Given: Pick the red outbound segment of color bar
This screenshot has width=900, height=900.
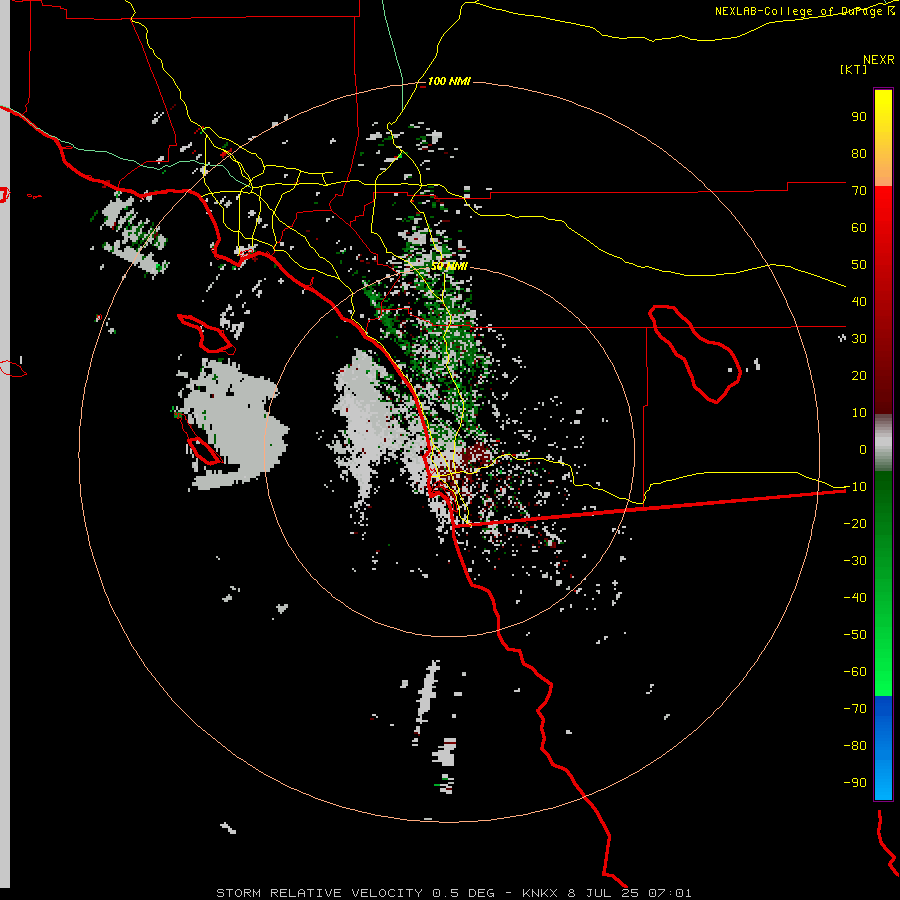Looking at the screenshot, I should pyautogui.click(x=883, y=300).
